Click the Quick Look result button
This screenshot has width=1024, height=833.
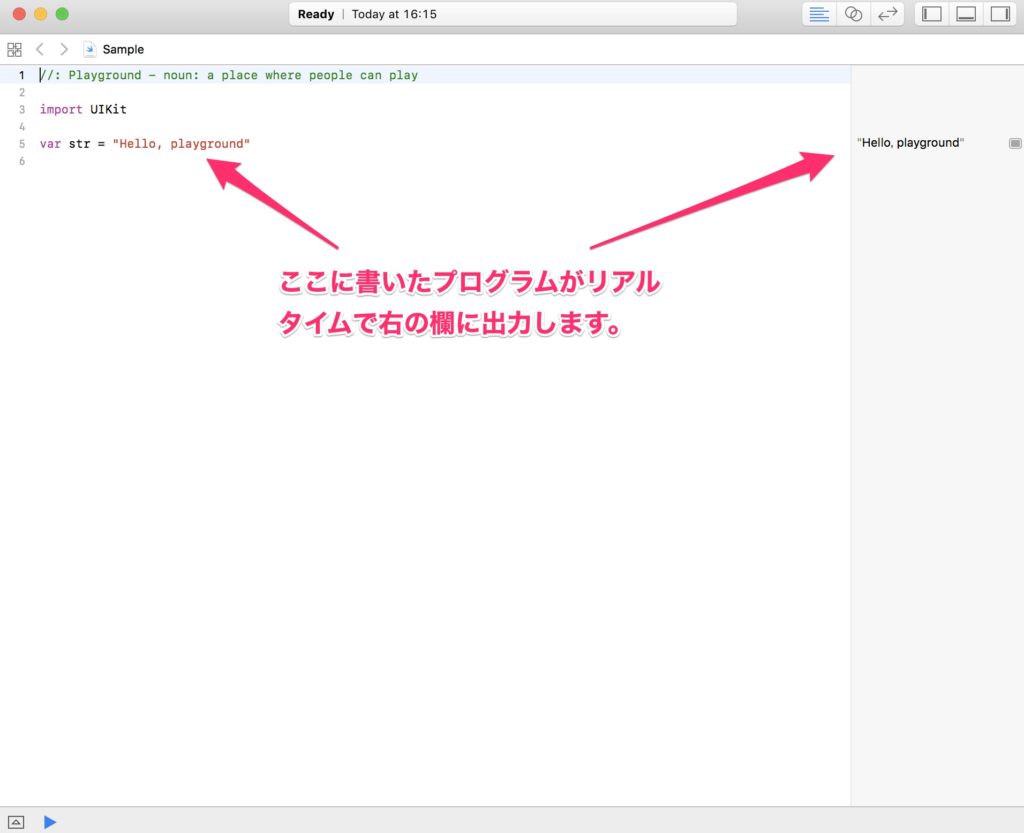pyautogui.click(x=1014, y=143)
